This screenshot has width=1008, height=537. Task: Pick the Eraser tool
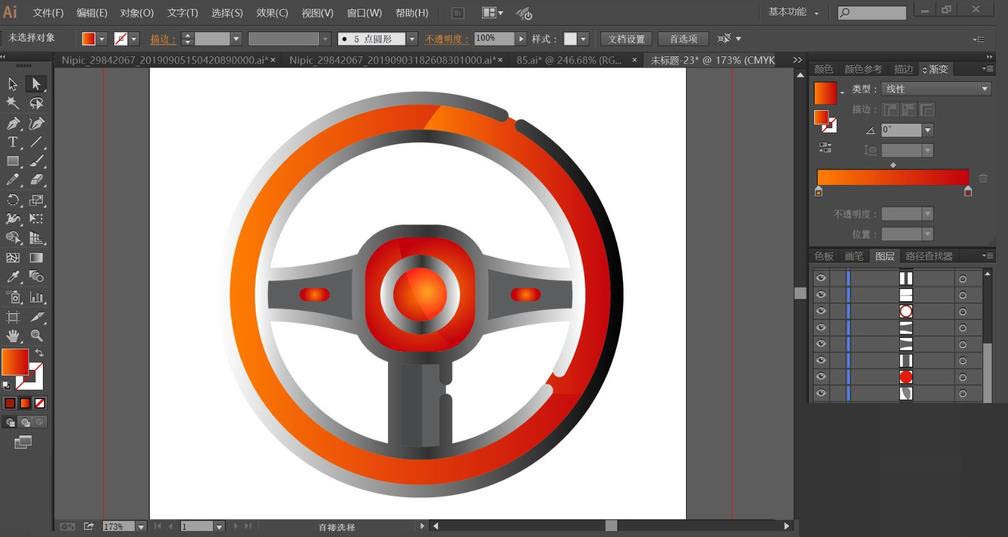pos(36,181)
